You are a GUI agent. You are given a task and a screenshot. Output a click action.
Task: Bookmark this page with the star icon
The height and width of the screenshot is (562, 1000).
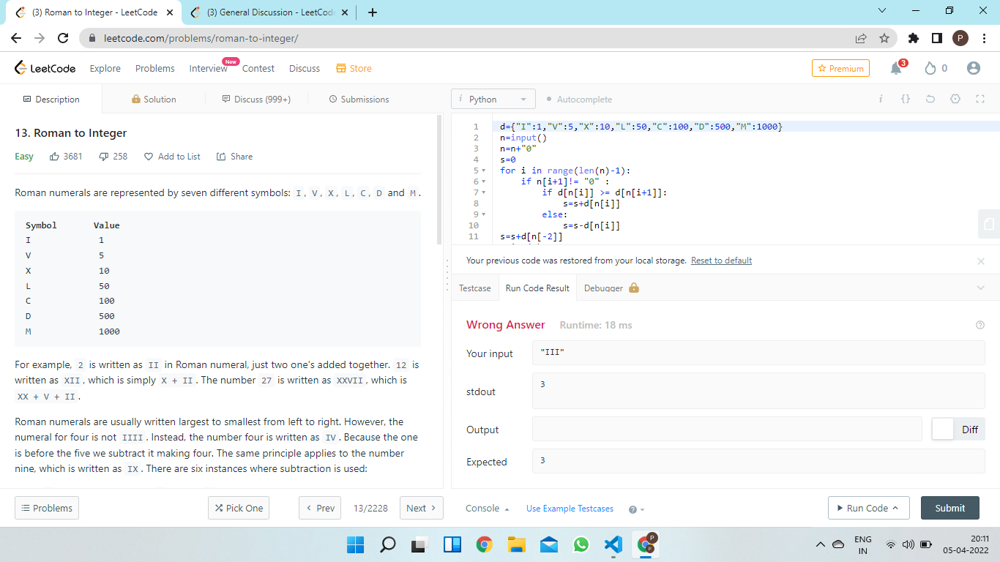884,38
